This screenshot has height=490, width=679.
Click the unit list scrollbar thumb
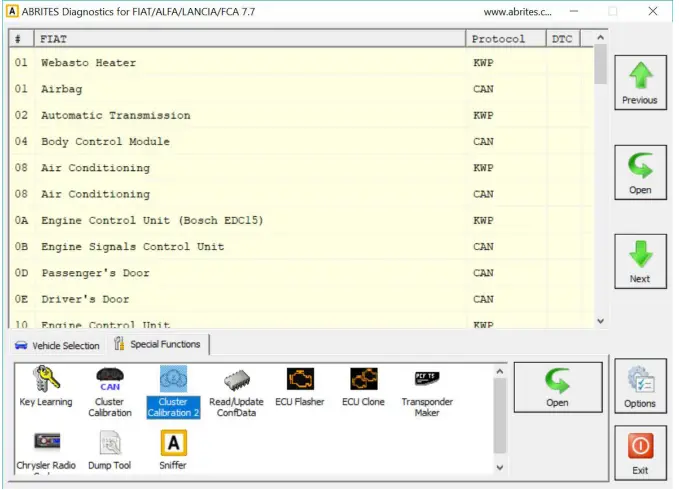[x=601, y=64]
